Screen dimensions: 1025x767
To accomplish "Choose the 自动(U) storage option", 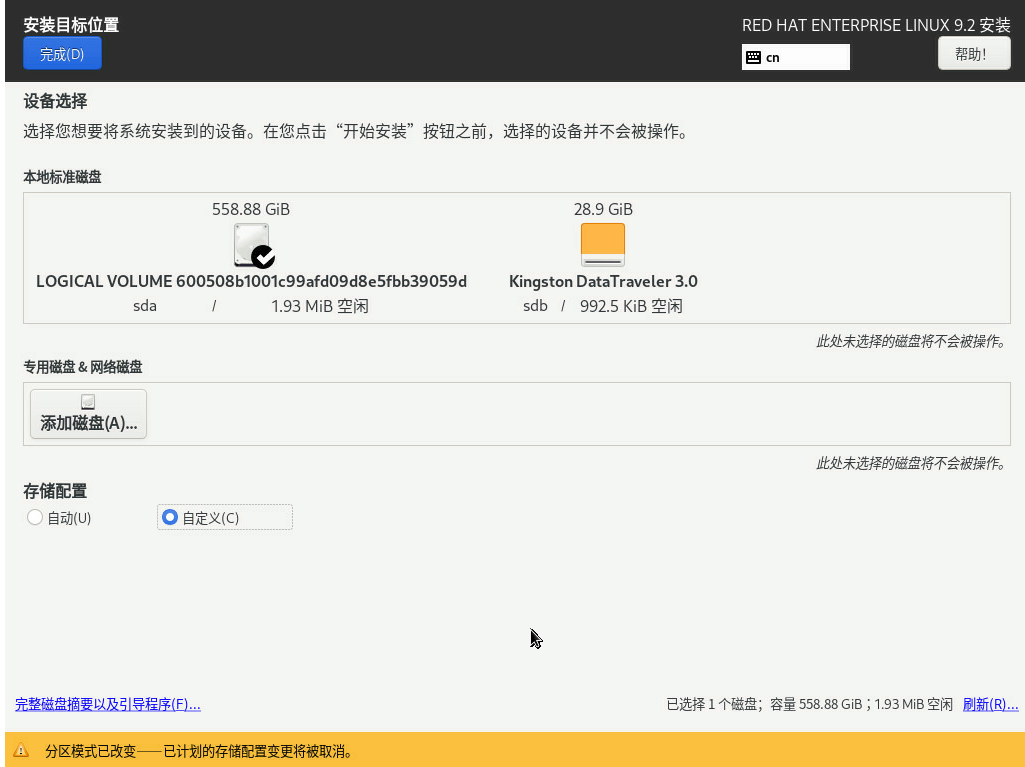I will click(36, 518).
